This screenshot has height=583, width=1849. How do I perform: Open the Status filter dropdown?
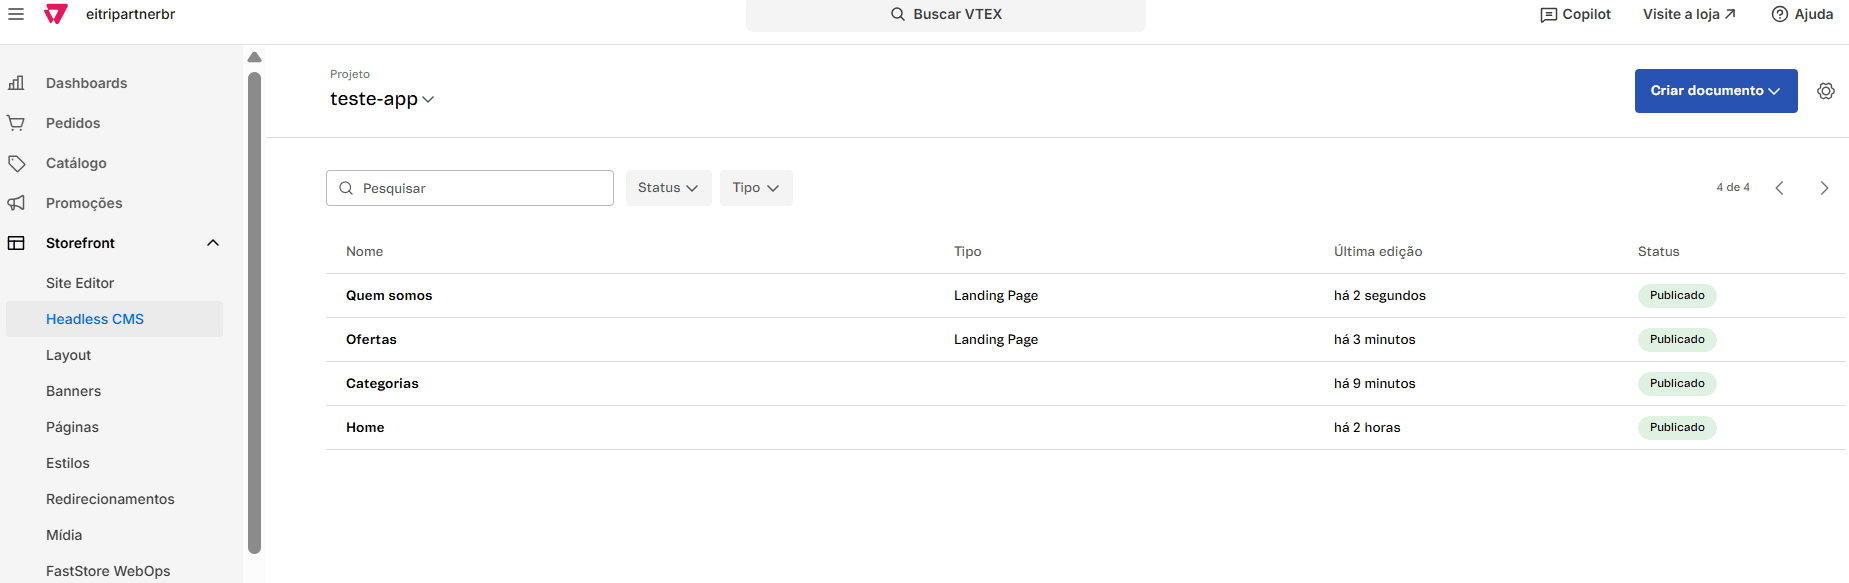point(668,188)
